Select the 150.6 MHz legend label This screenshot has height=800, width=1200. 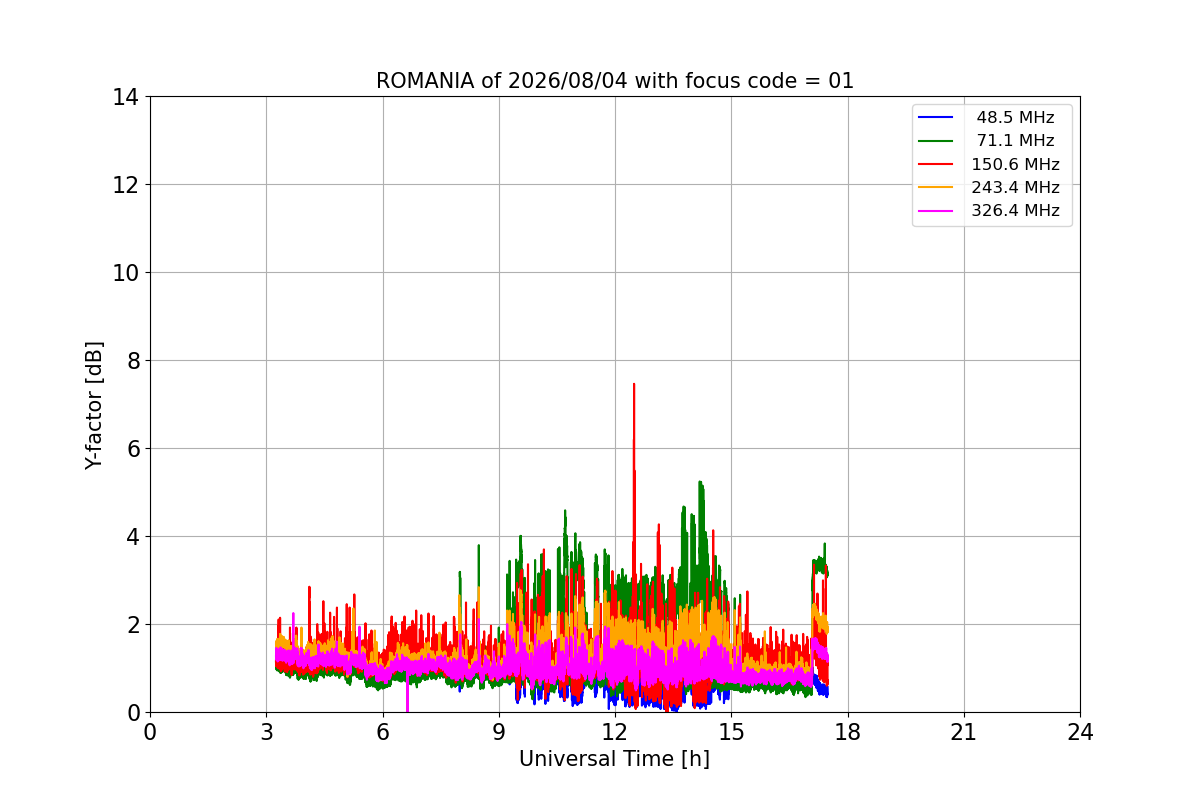tap(1015, 164)
